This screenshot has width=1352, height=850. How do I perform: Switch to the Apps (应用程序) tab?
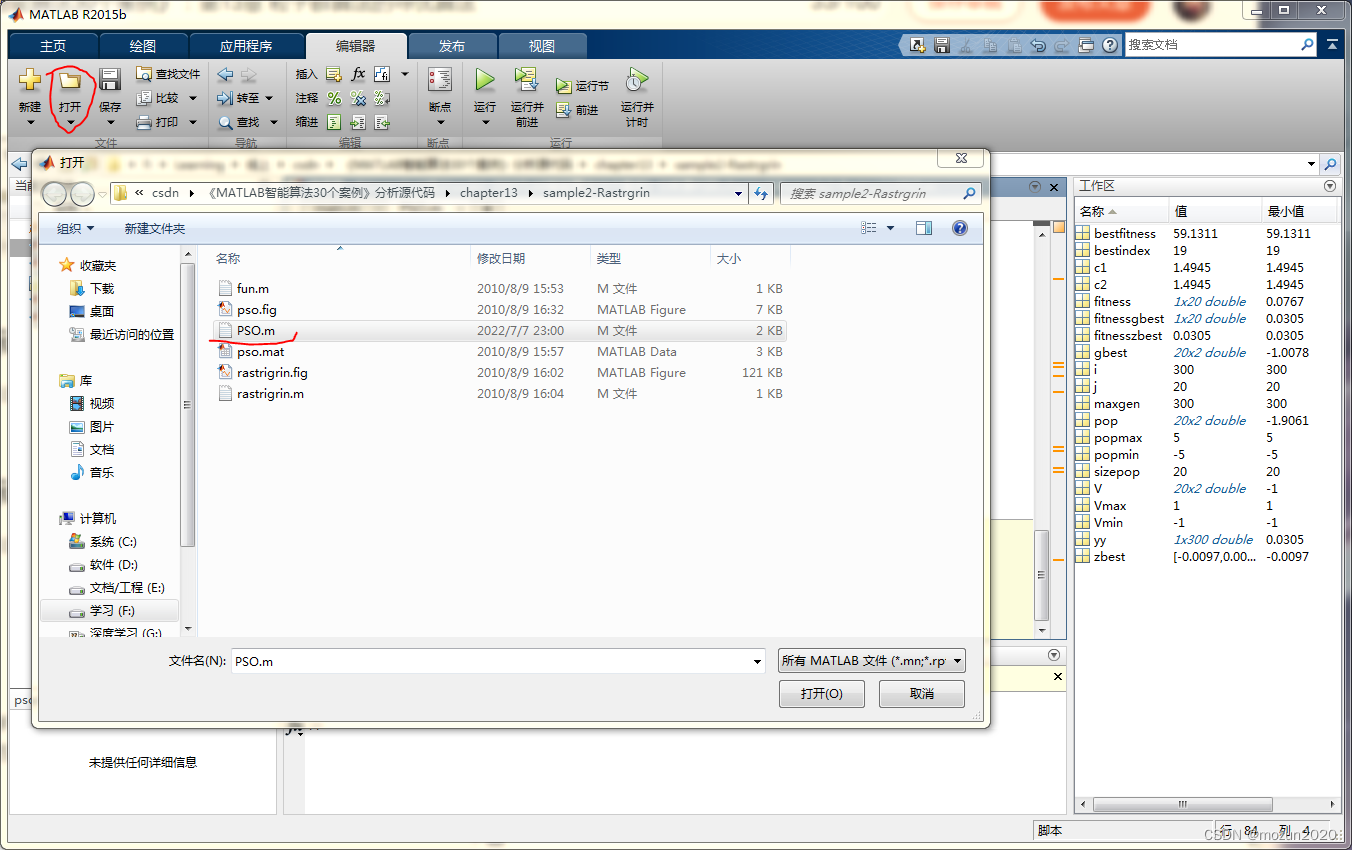[246, 46]
